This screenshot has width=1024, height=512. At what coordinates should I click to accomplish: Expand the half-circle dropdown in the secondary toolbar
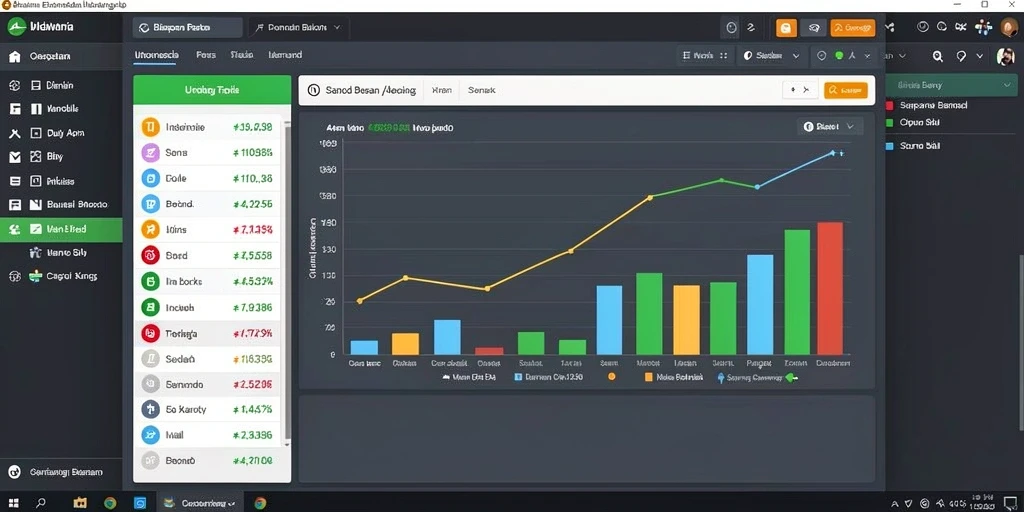pos(771,56)
